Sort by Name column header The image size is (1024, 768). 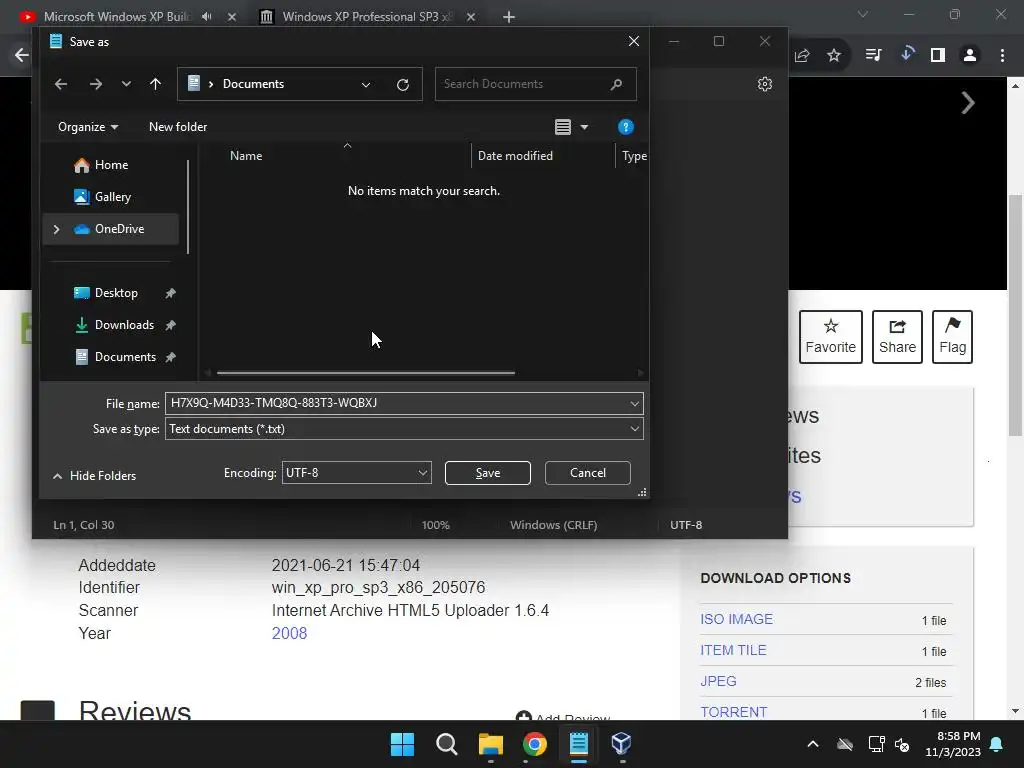click(246, 155)
